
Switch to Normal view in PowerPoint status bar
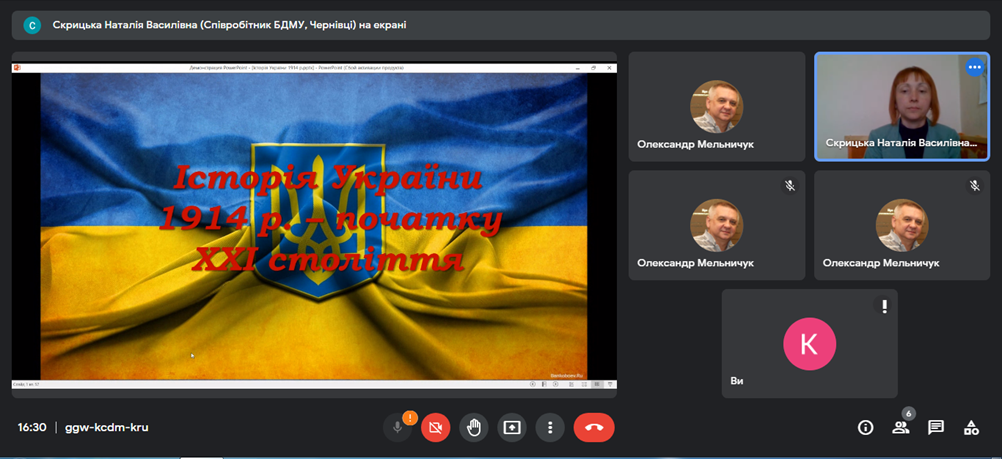(571, 384)
